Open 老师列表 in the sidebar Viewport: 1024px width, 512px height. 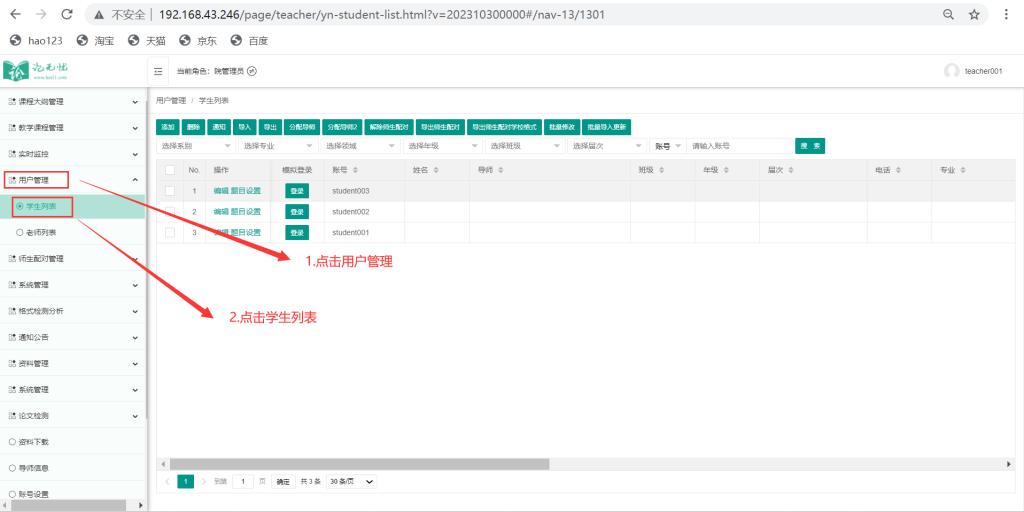[x=41, y=232]
